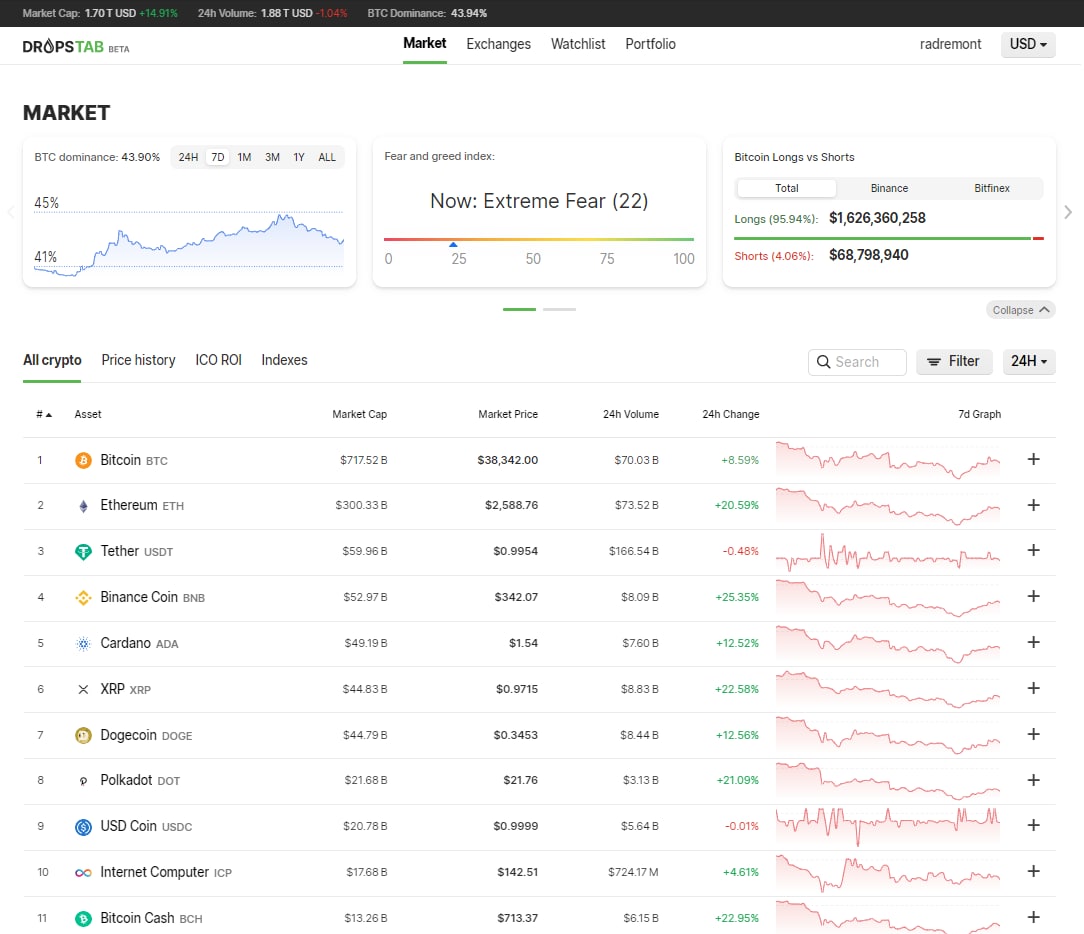
Task: Add Cardano with its plus icon
Action: (x=1033, y=643)
